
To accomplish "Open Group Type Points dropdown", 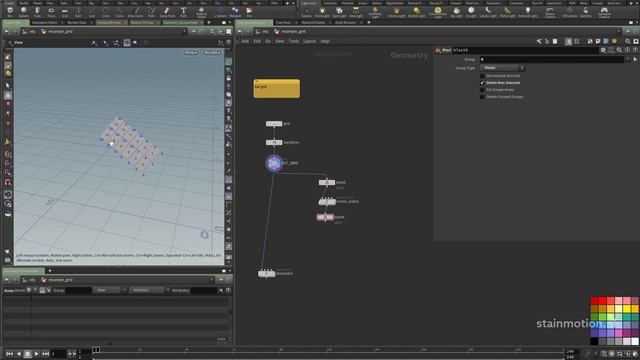I will click(x=502, y=68).
